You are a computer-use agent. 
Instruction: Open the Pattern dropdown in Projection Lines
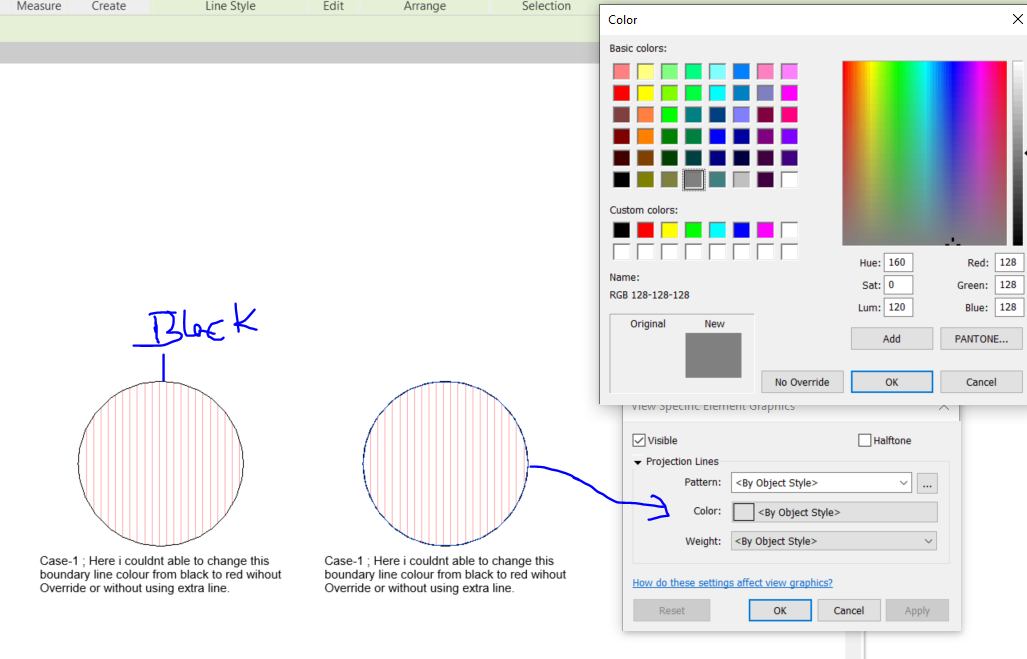(819, 483)
